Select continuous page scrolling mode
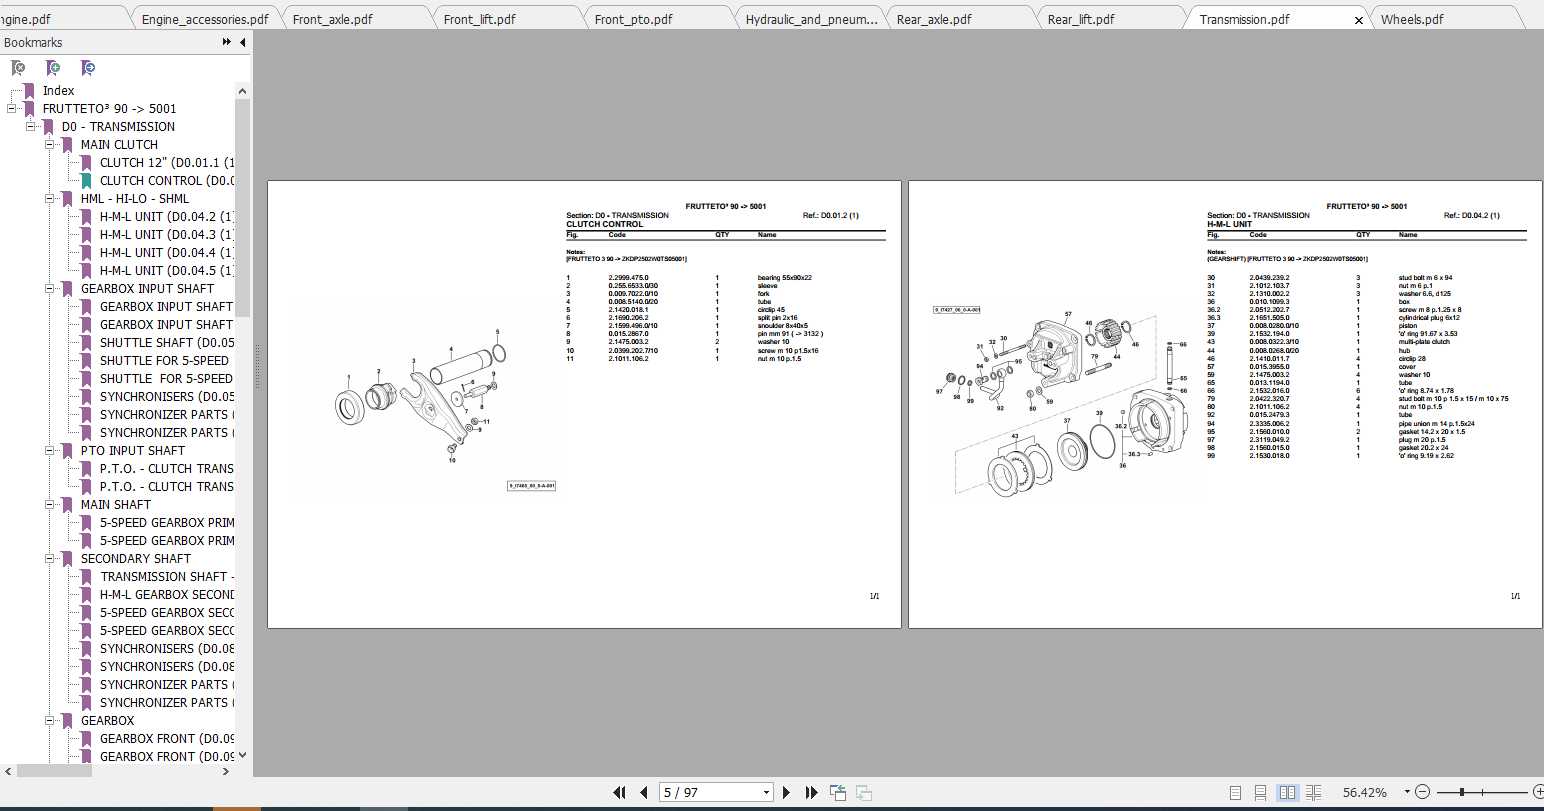The width and height of the screenshot is (1544, 811). coord(1261,792)
